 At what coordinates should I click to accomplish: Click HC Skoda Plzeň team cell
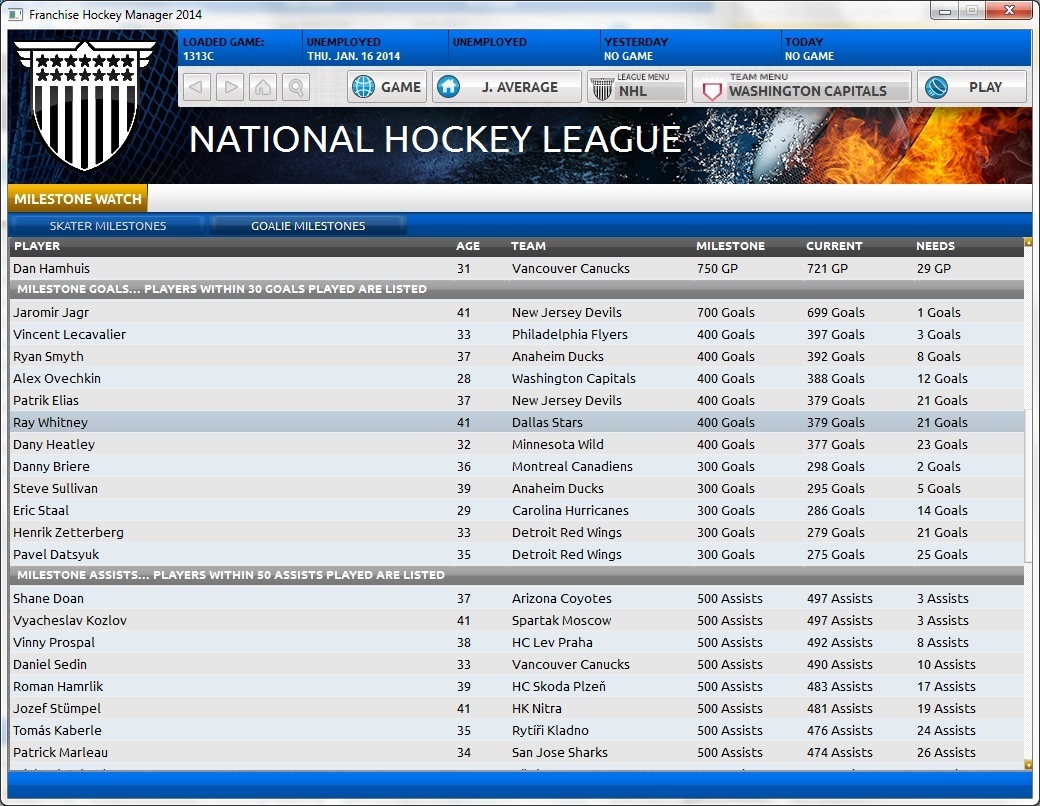558,686
